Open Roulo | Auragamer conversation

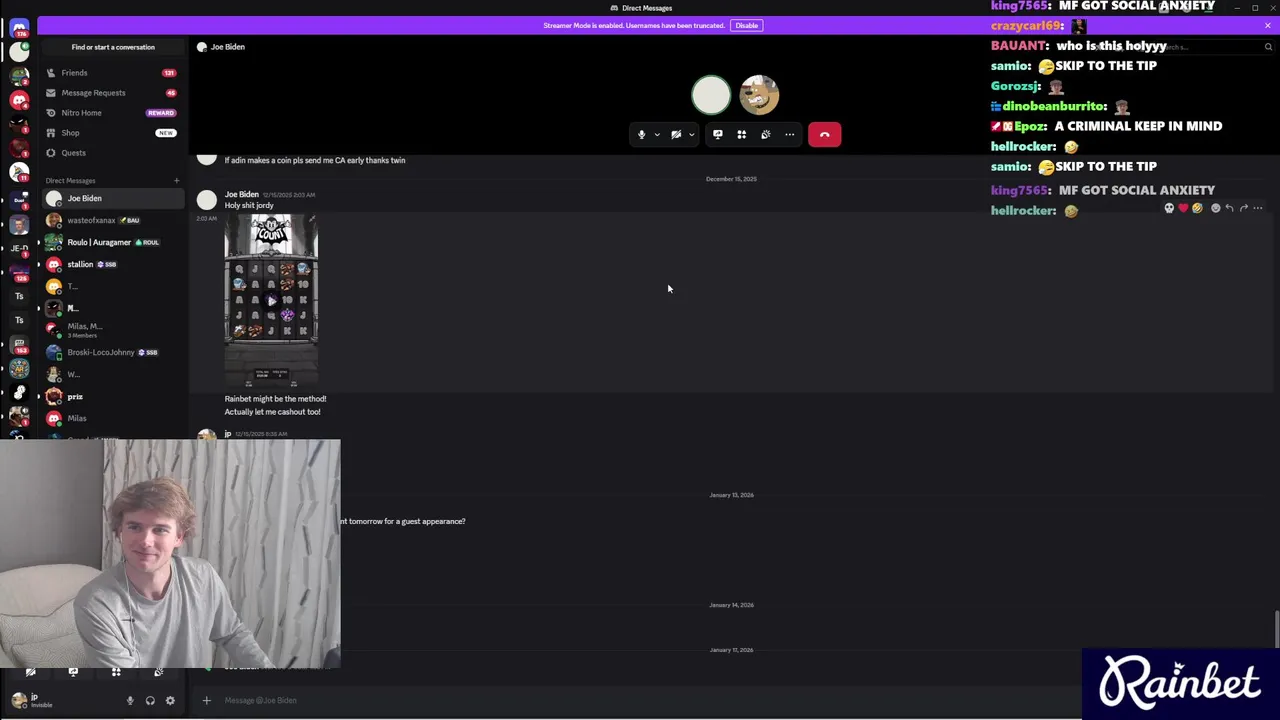coord(112,242)
